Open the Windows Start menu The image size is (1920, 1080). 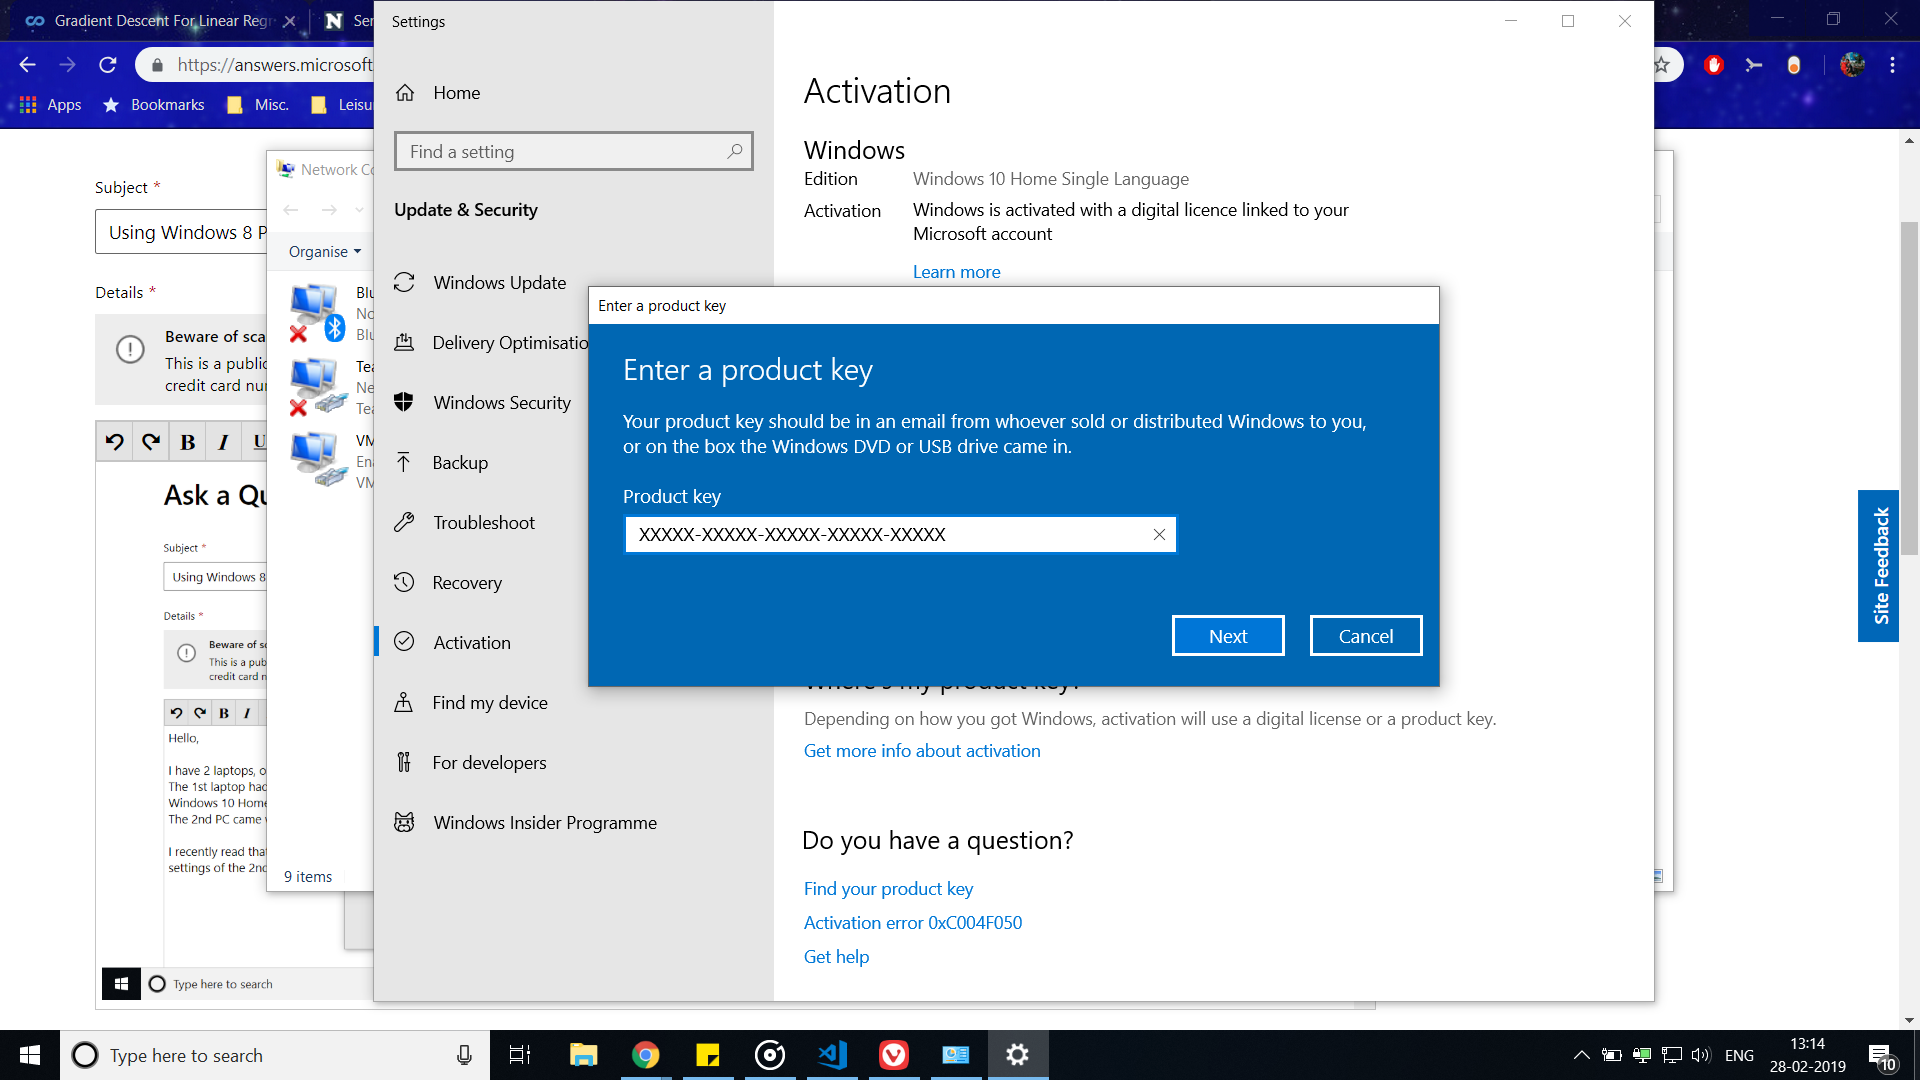coord(30,1055)
